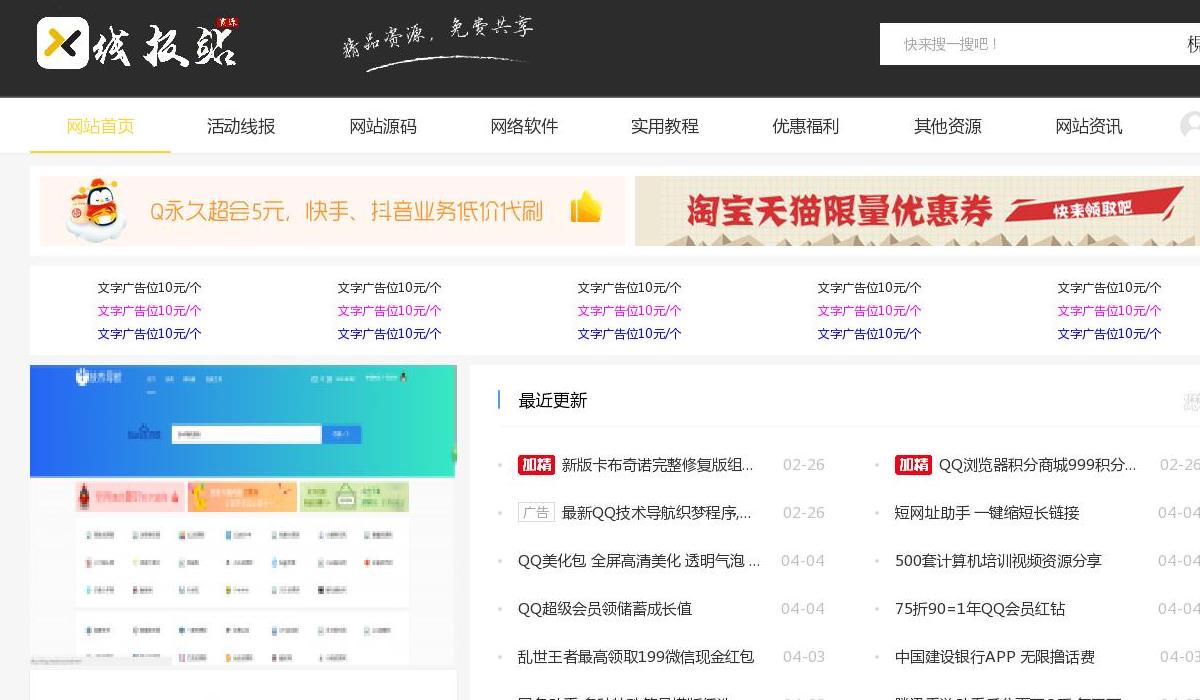Image resolution: width=1200 pixels, height=700 pixels.
Task: Open the 淘宝天猫限量优惠券 banner
Action: (x=917, y=211)
